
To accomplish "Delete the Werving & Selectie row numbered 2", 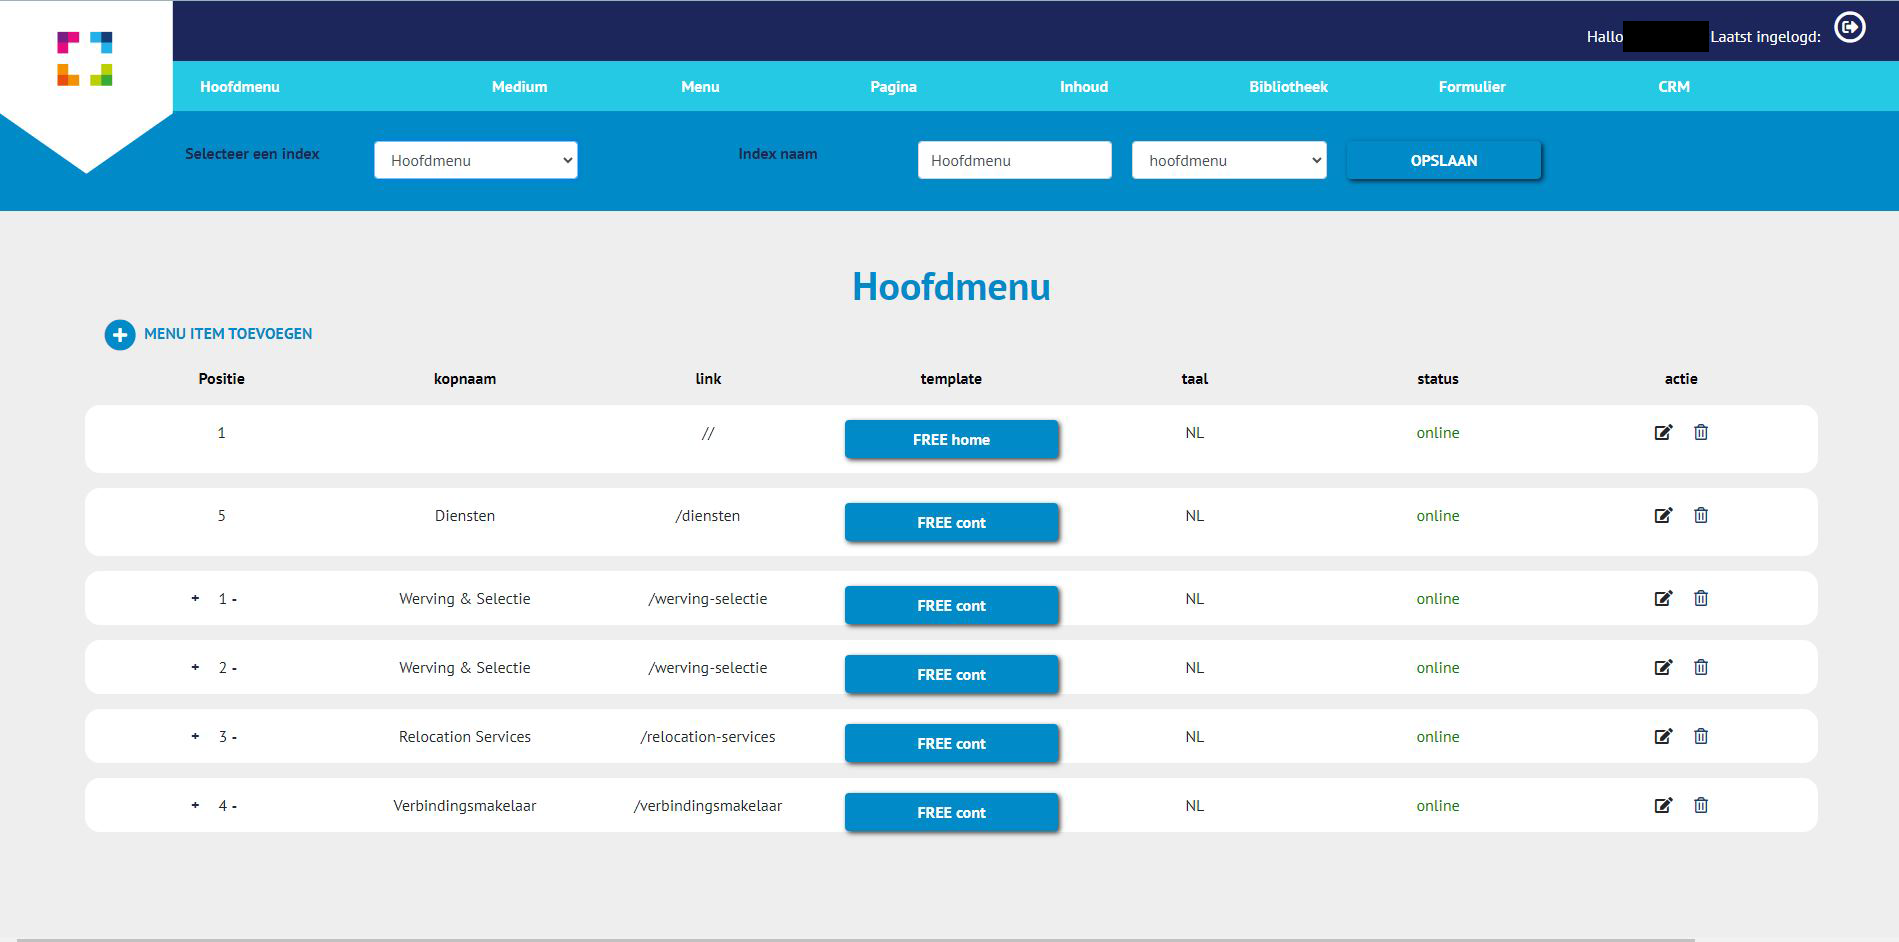I will coord(1701,667).
